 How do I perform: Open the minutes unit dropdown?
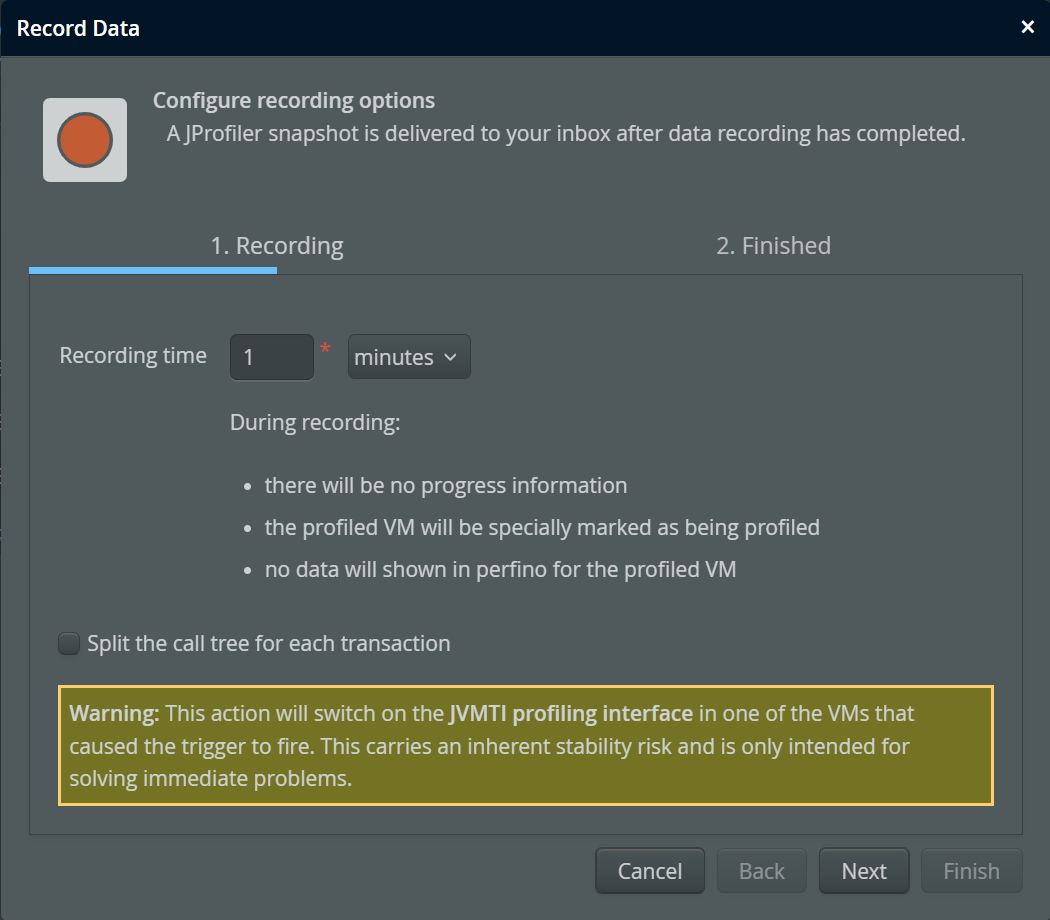coord(408,357)
